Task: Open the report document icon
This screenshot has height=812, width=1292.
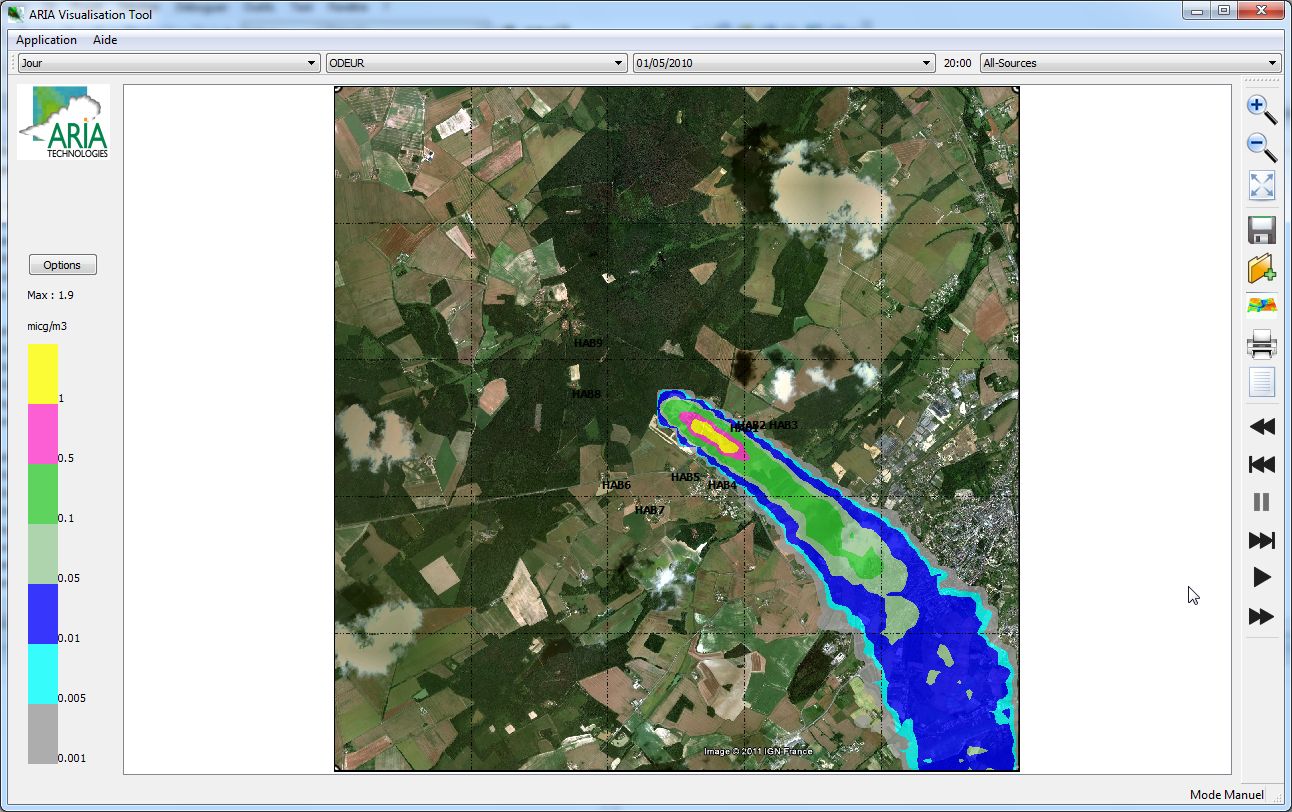Action: tap(1262, 382)
